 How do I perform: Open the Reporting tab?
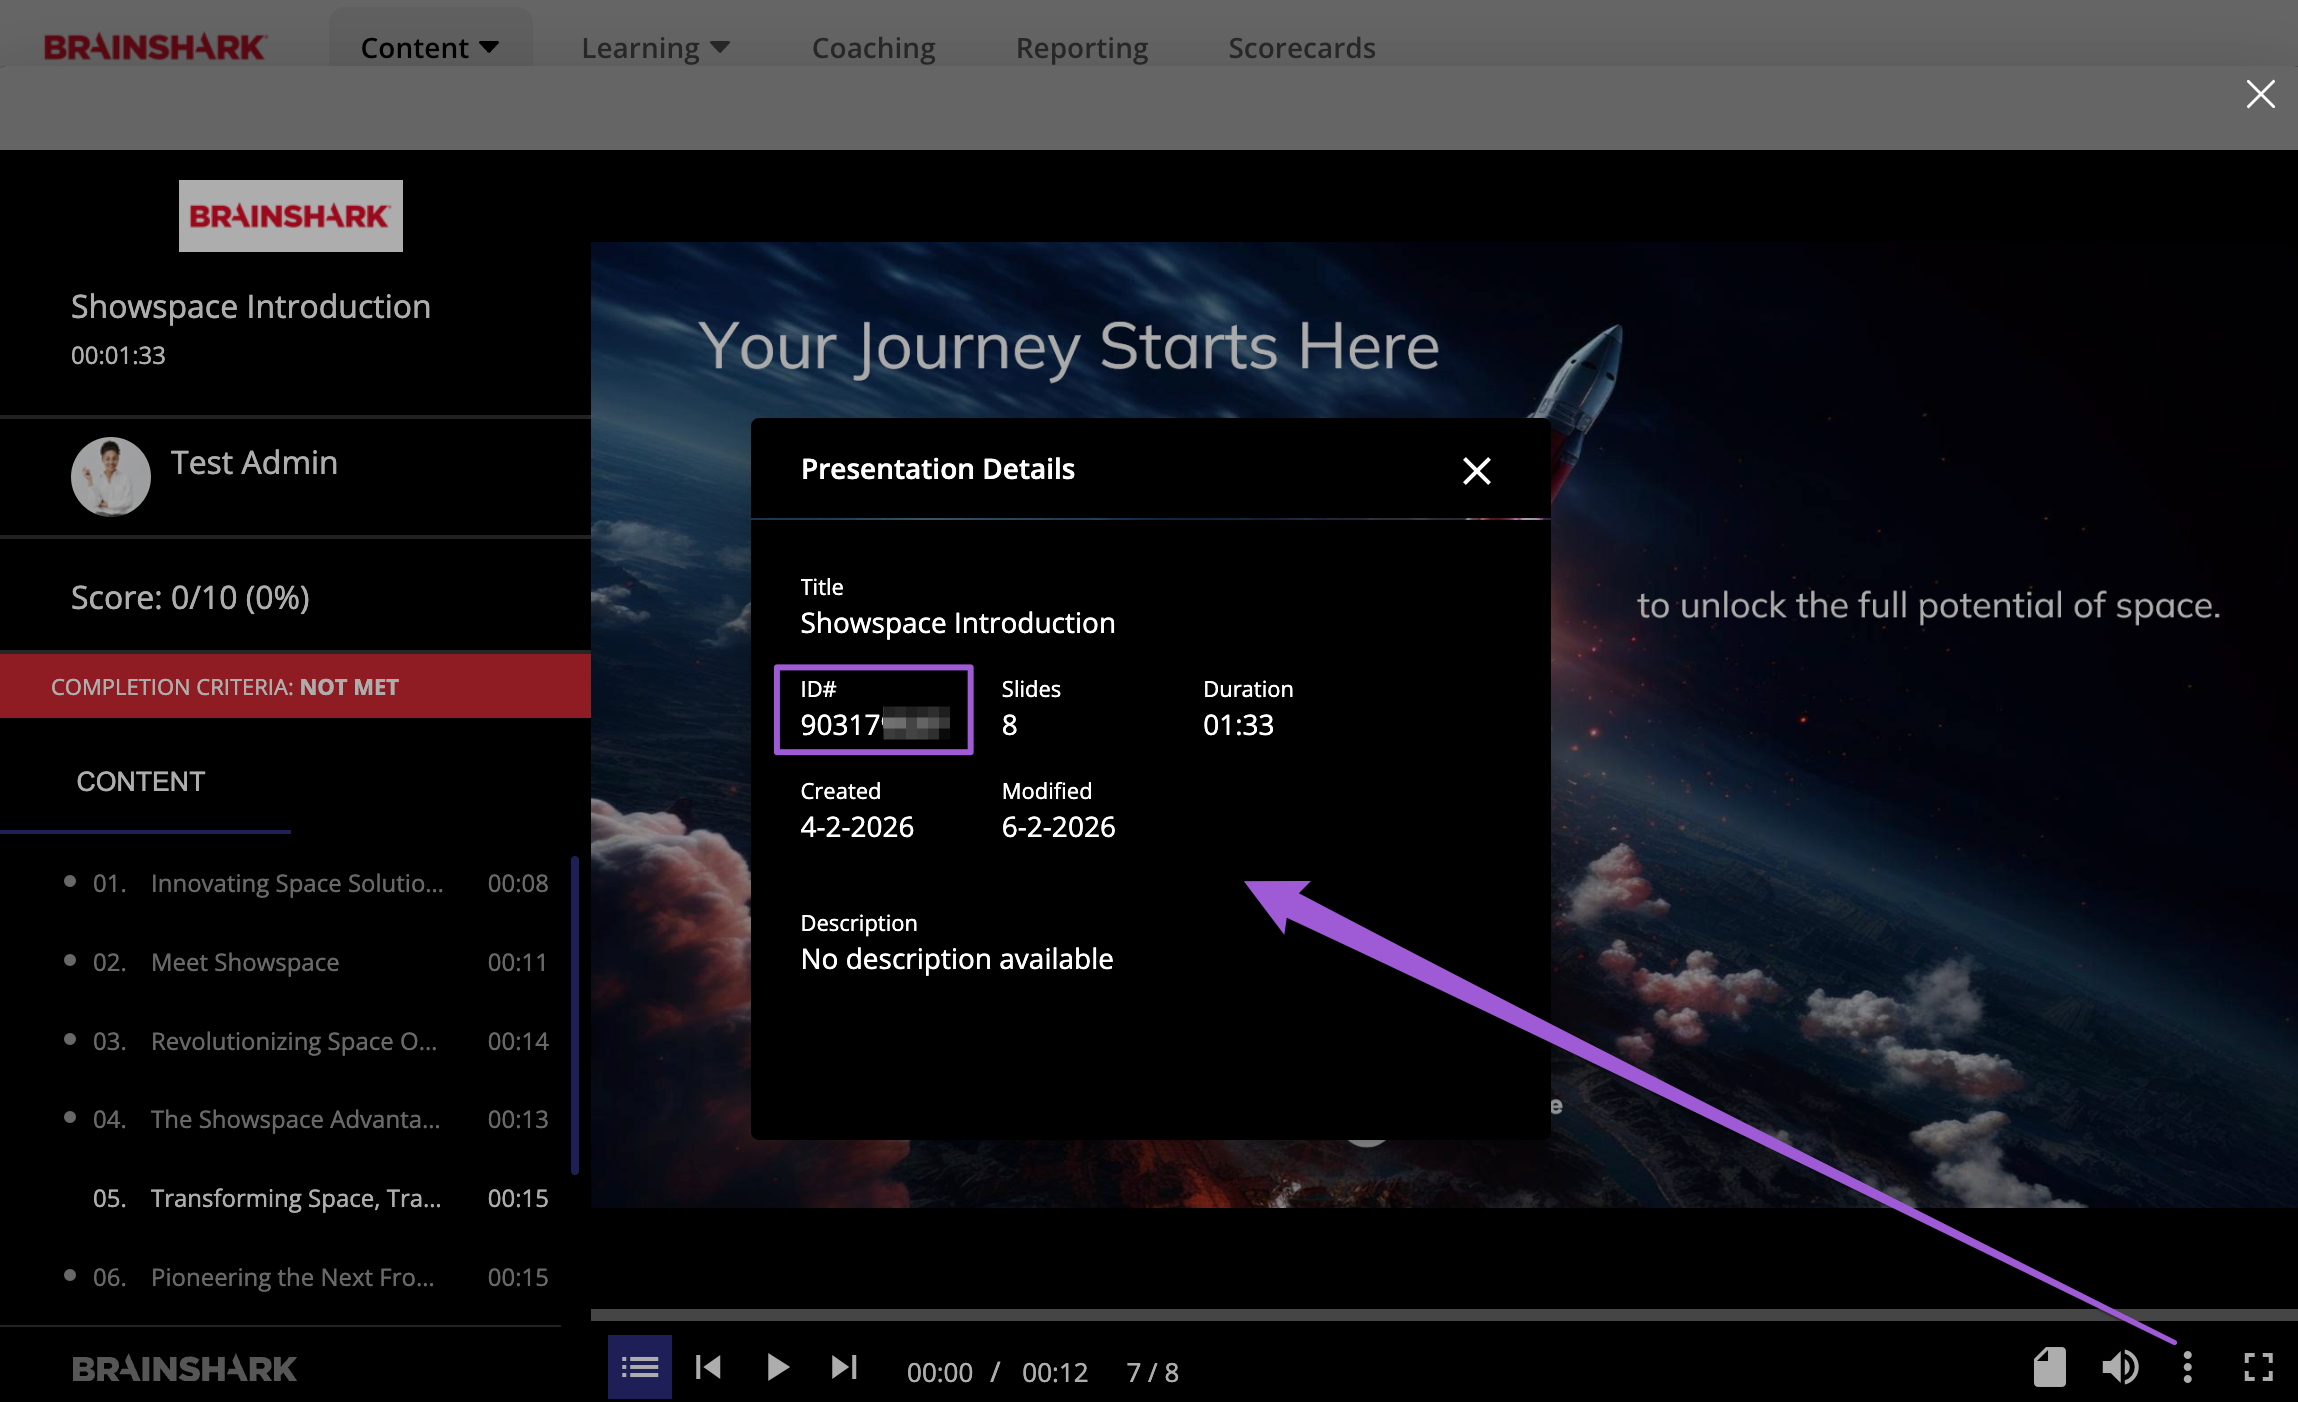click(1082, 47)
